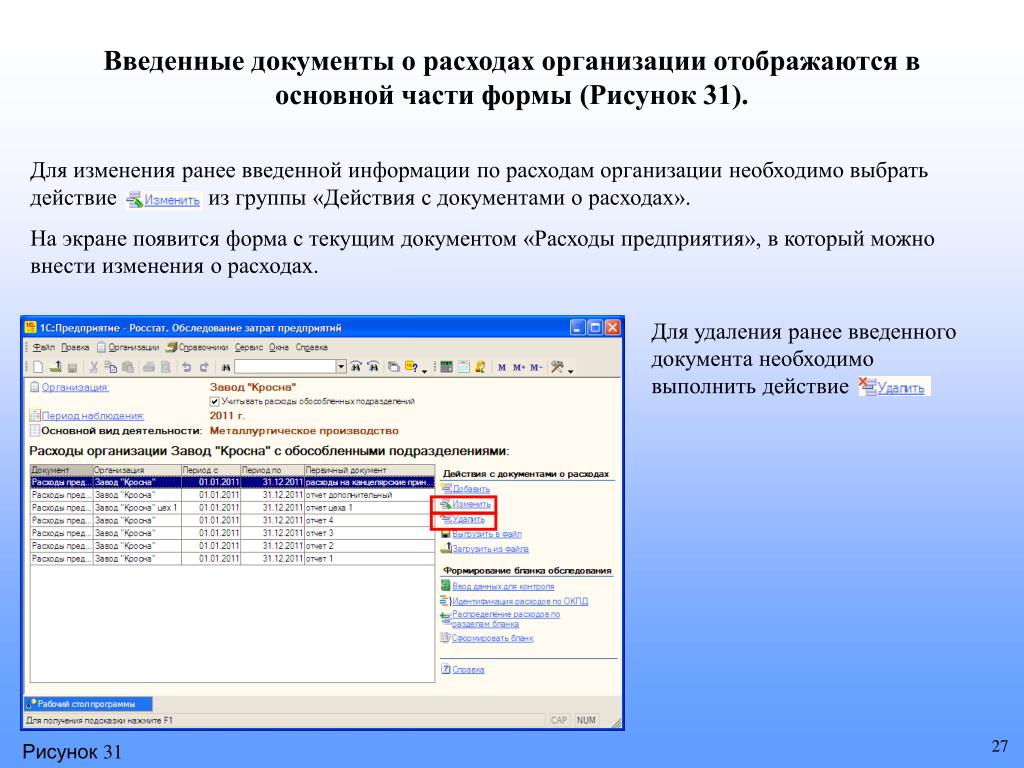Open the Организации menu

128,347
